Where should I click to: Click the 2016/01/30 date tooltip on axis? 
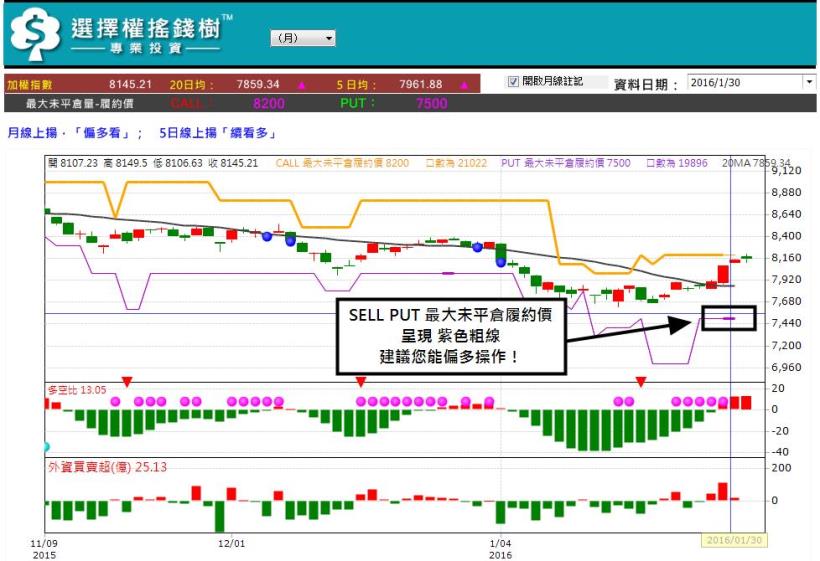pyautogui.click(x=734, y=540)
